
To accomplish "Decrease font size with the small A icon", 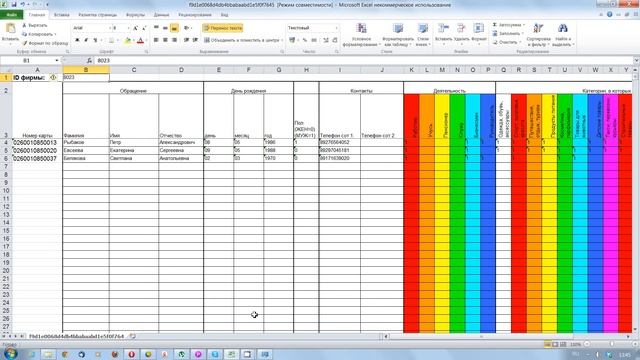I will 144,28.
